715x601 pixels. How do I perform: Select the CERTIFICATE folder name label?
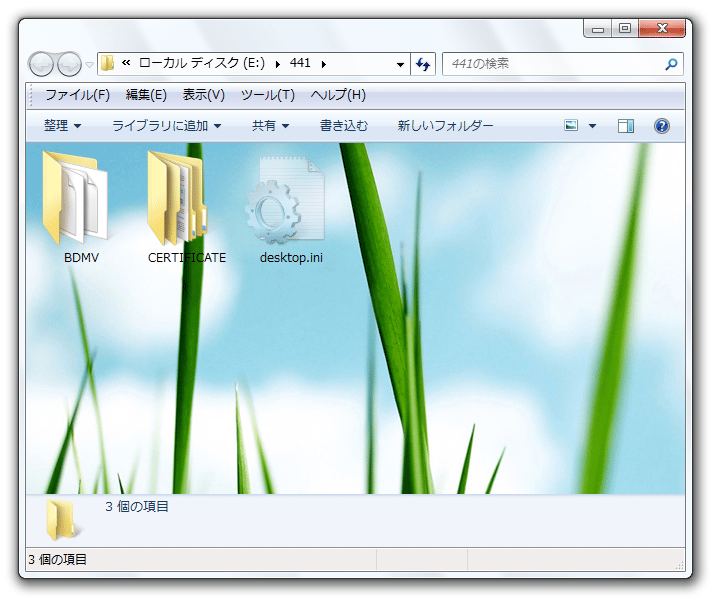click(x=187, y=258)
